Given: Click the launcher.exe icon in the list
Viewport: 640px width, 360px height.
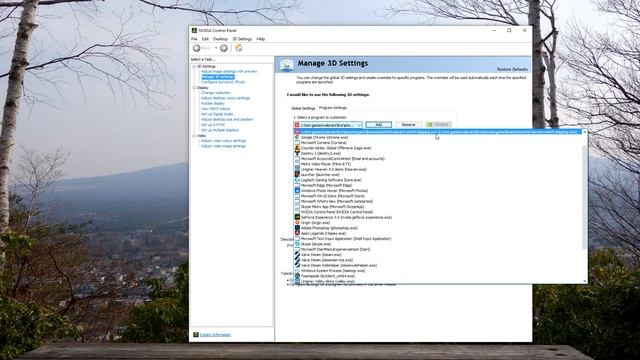Looking at the screenshot, I should pos(297,175).
